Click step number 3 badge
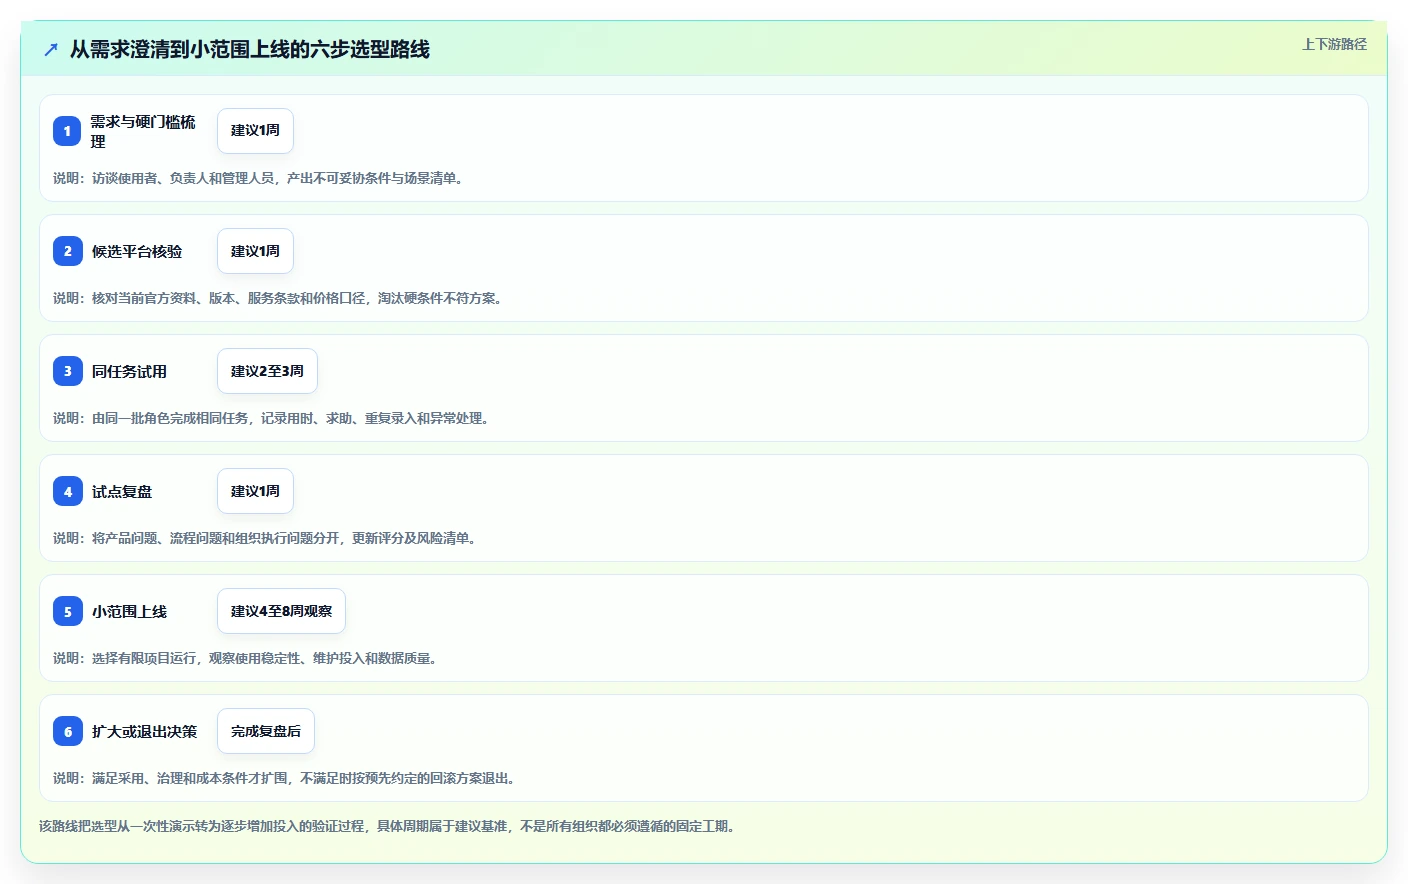Image resolution: width=1408 pixels, height=884 pixels. (67, 371)
